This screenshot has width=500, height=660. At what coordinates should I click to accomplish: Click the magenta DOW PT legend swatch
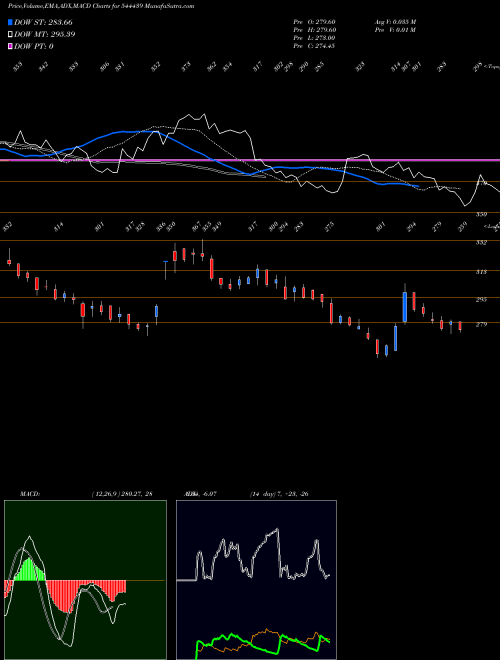10,46
